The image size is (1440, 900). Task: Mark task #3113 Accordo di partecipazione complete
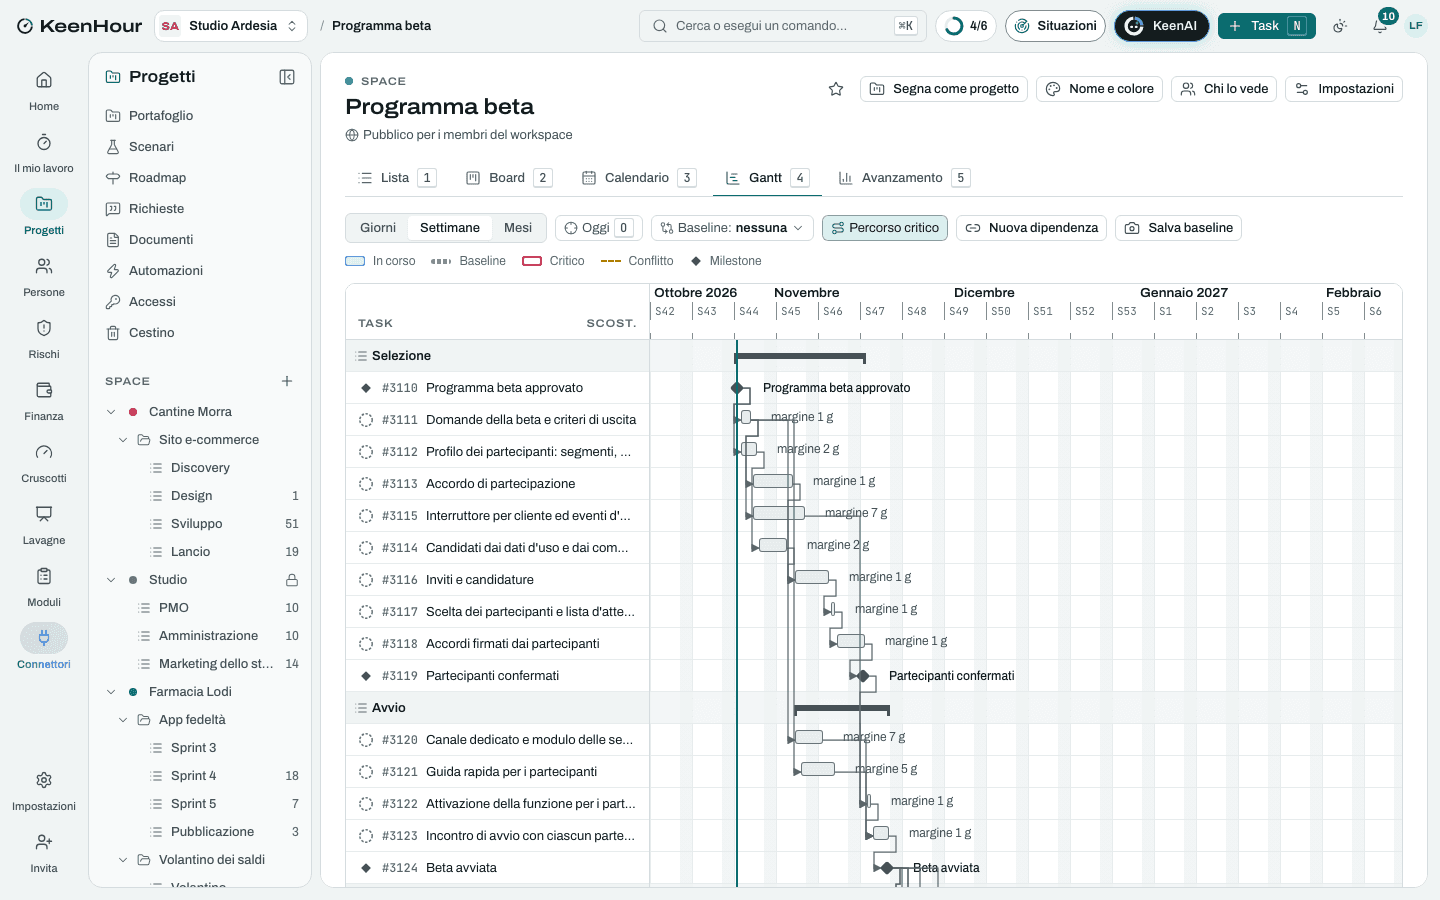click(366, 484)
